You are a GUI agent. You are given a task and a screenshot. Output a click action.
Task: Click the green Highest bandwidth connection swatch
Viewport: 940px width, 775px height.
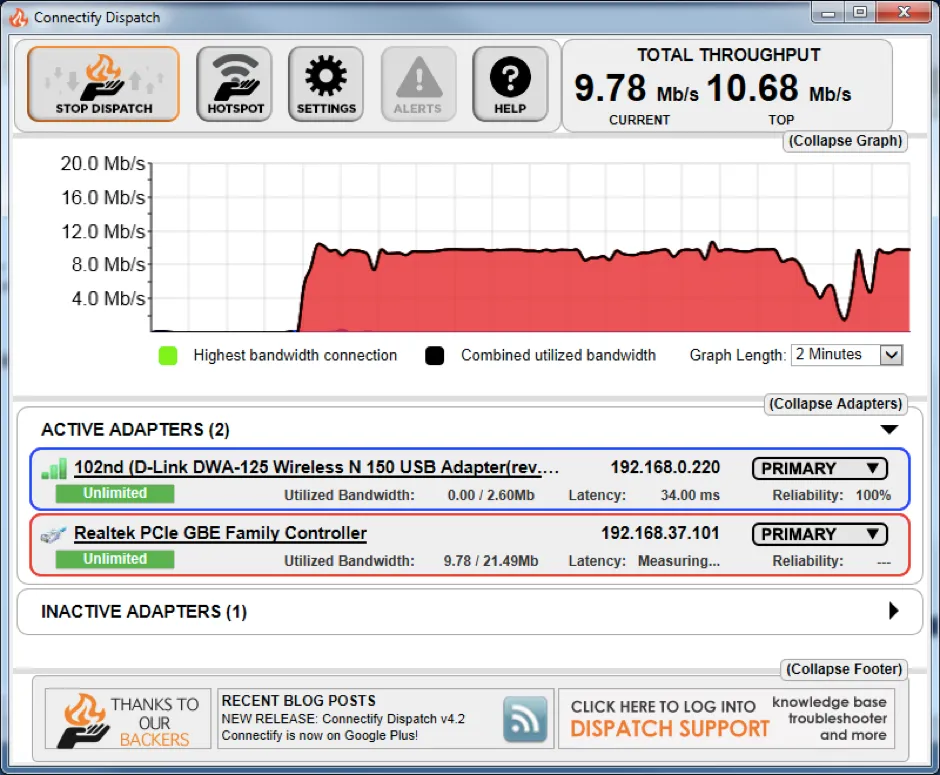coord(168,355)
